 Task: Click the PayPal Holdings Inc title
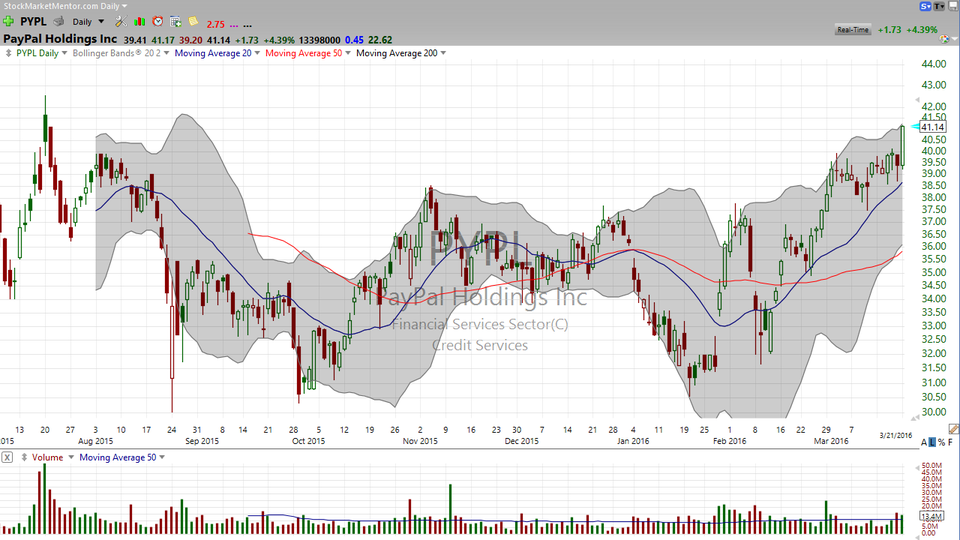click(60, 39)
